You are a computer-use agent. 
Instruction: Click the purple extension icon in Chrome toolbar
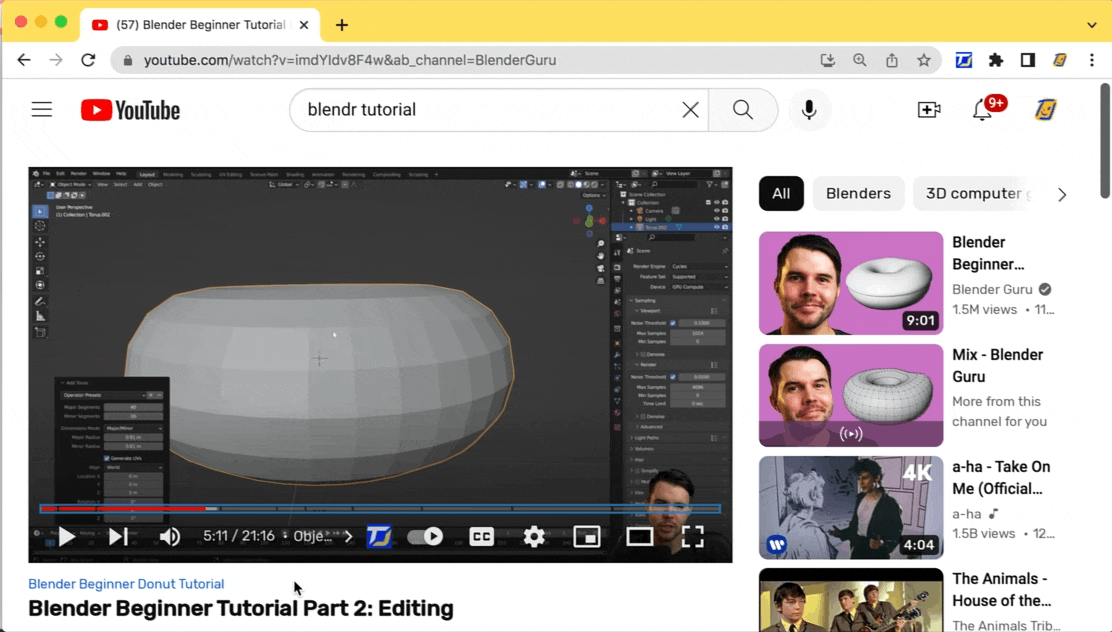point(1060,60)
